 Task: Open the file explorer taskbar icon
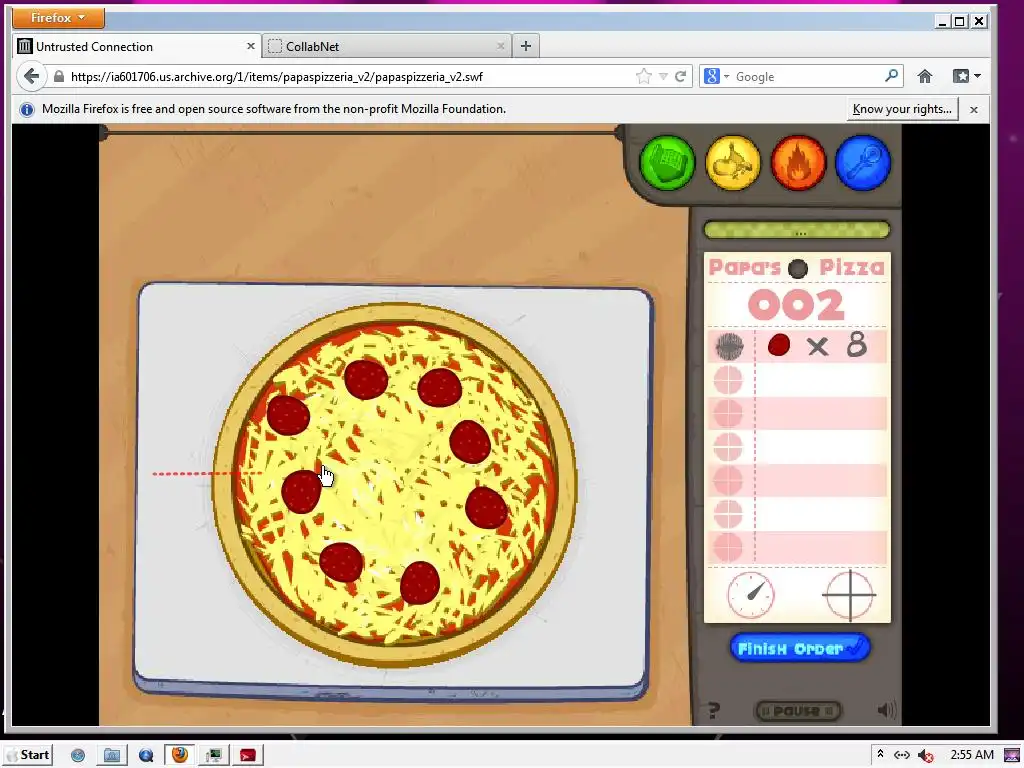click(x=112, y=755)
